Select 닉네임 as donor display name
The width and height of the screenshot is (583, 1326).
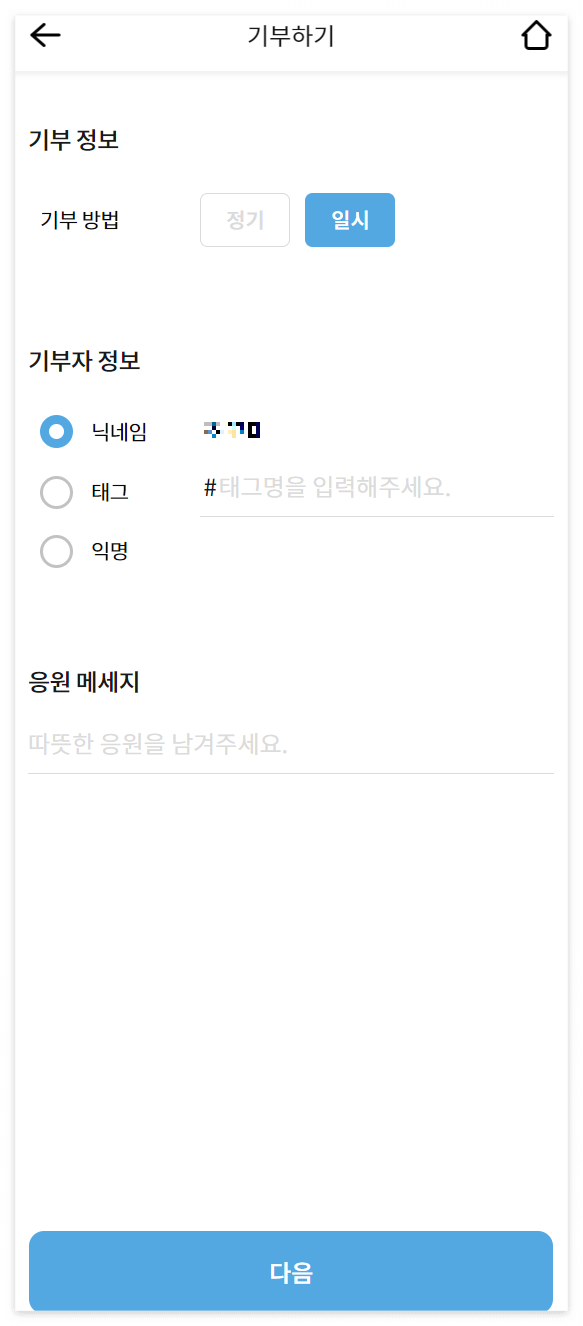click(x=57, y=431)
